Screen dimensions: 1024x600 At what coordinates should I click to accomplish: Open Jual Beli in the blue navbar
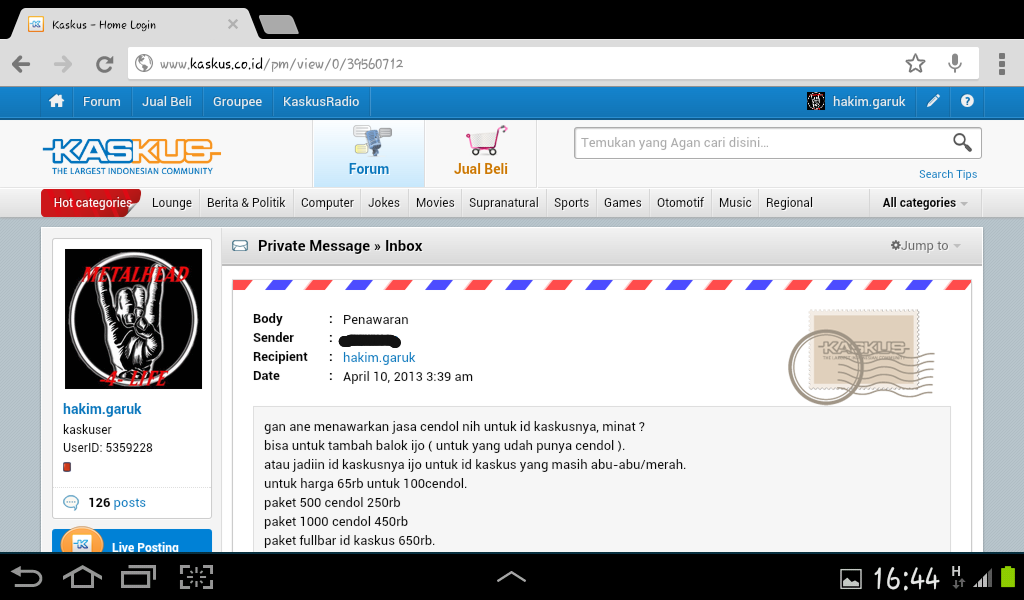[x=167, y=102]
